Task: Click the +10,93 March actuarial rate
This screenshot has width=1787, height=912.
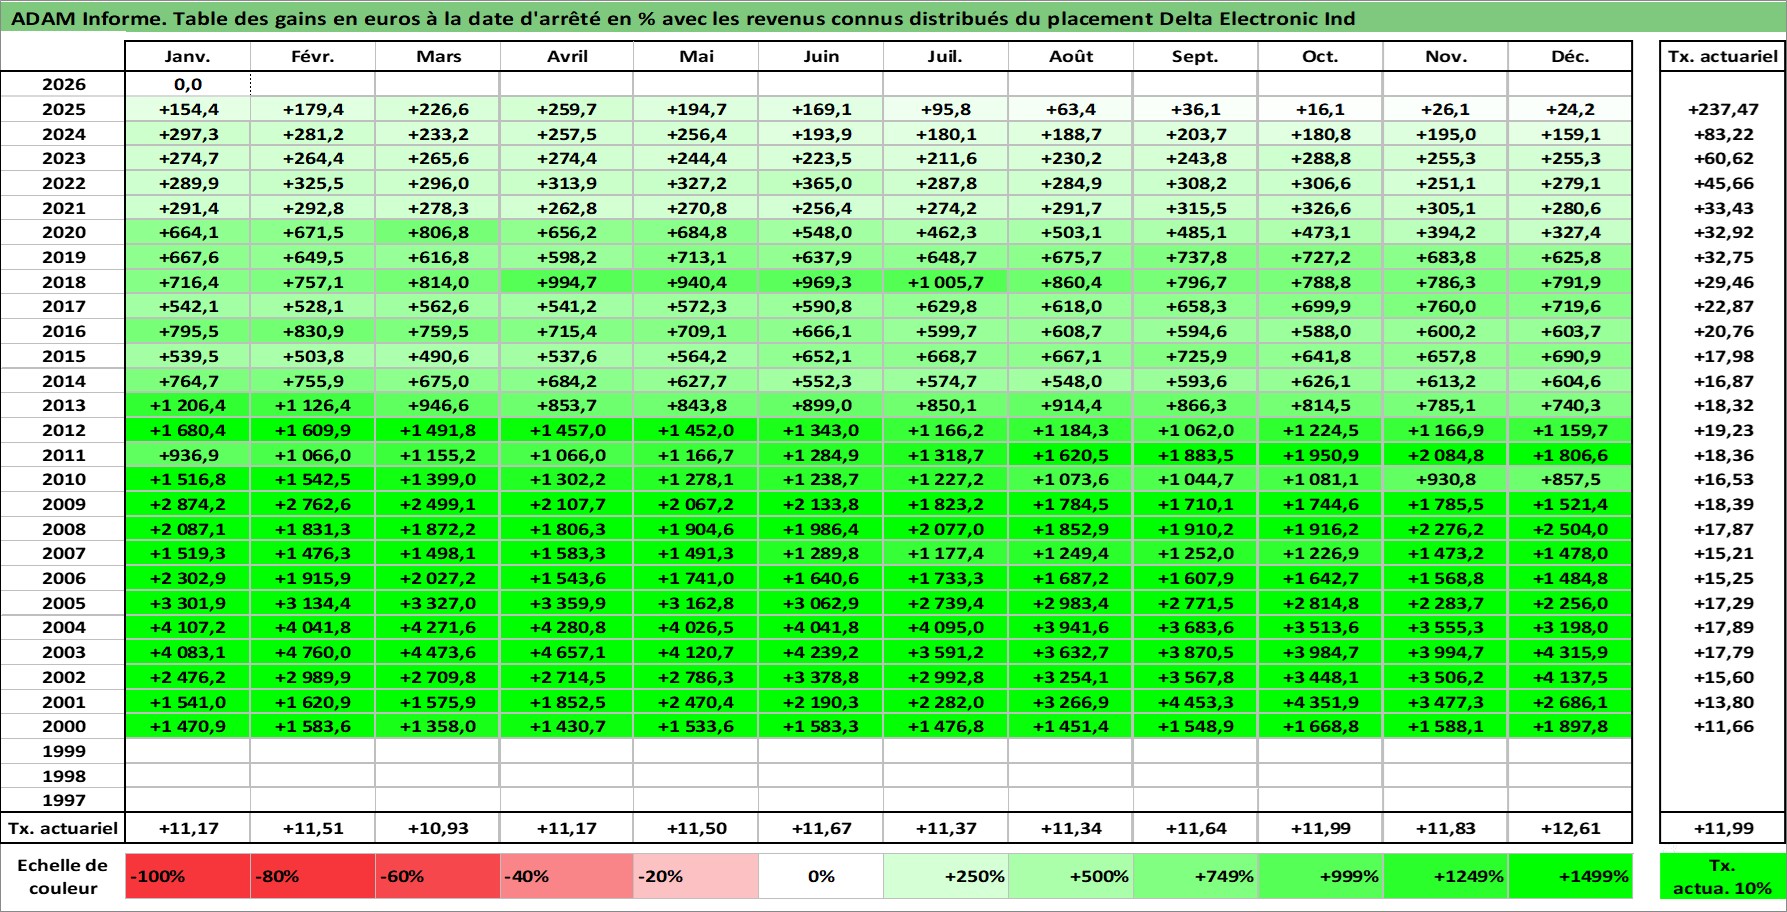Action: pos(438,828)
